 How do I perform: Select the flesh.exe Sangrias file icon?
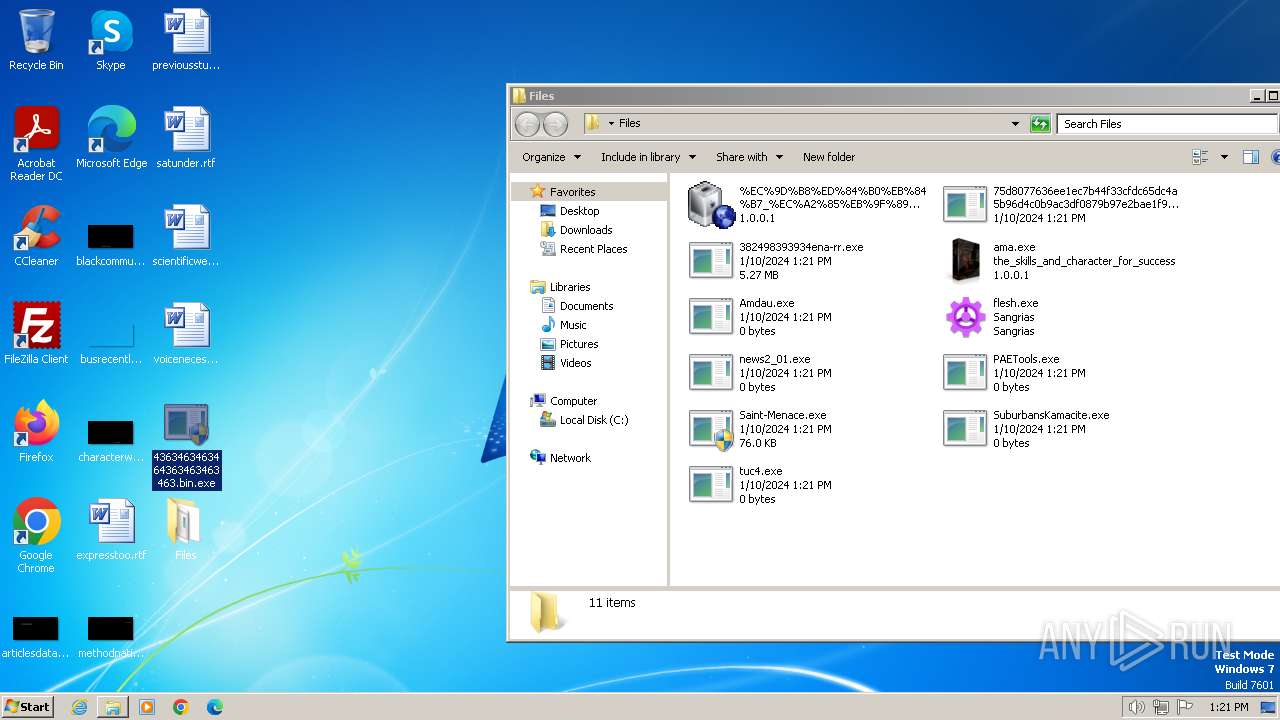[965, 317]
